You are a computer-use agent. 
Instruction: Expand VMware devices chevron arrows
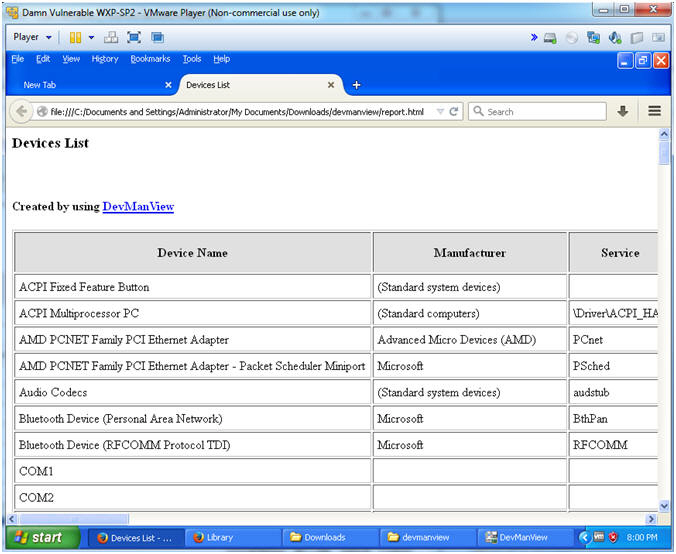(534, 38)
